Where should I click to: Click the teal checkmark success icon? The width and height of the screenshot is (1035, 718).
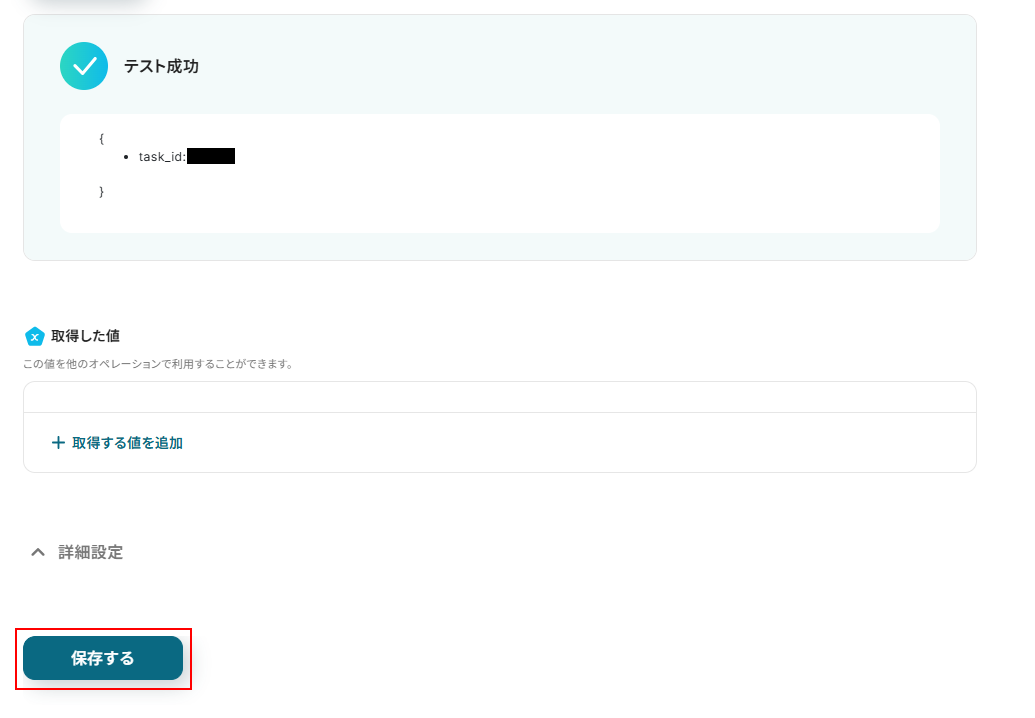(84, 66)
